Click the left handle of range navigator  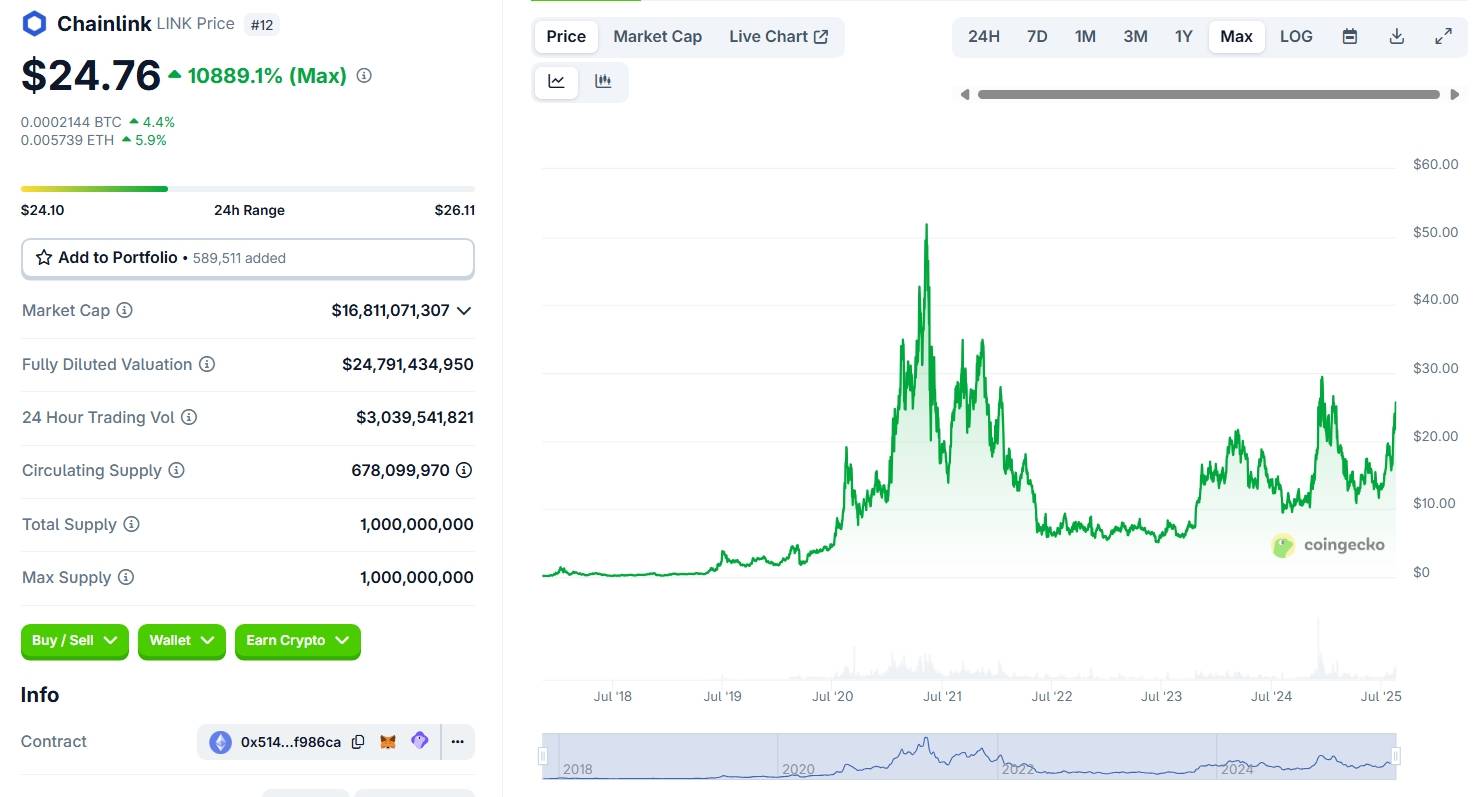(x=544, y=756)
